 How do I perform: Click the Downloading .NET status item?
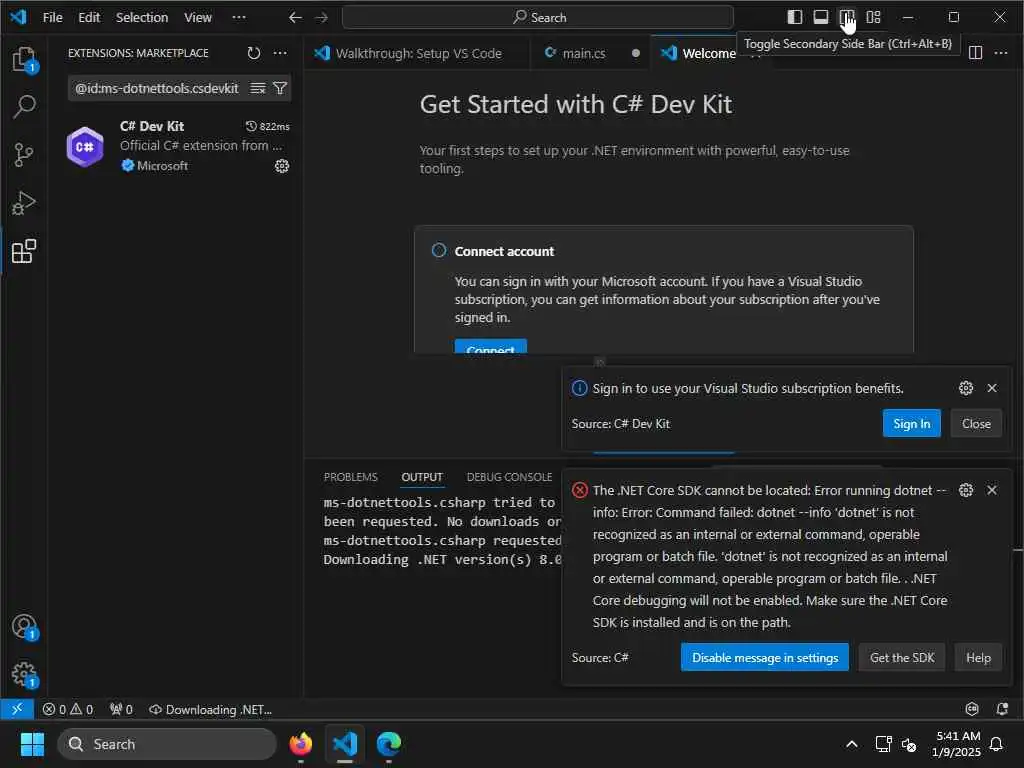[x=210, y=709]
